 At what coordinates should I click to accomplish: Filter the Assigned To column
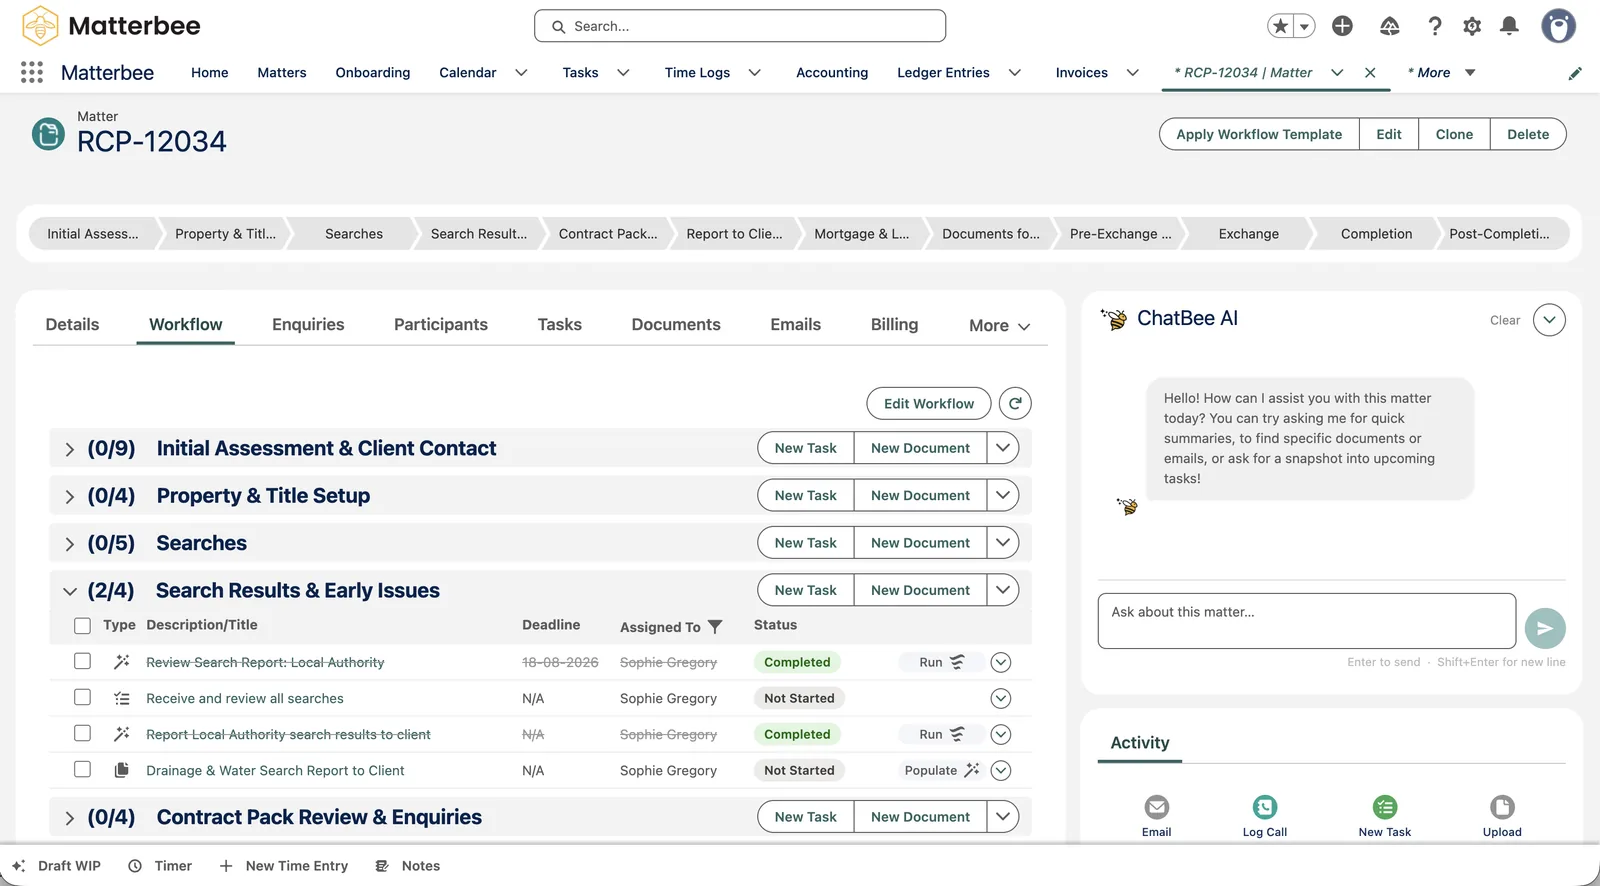(x=715, y=627)
